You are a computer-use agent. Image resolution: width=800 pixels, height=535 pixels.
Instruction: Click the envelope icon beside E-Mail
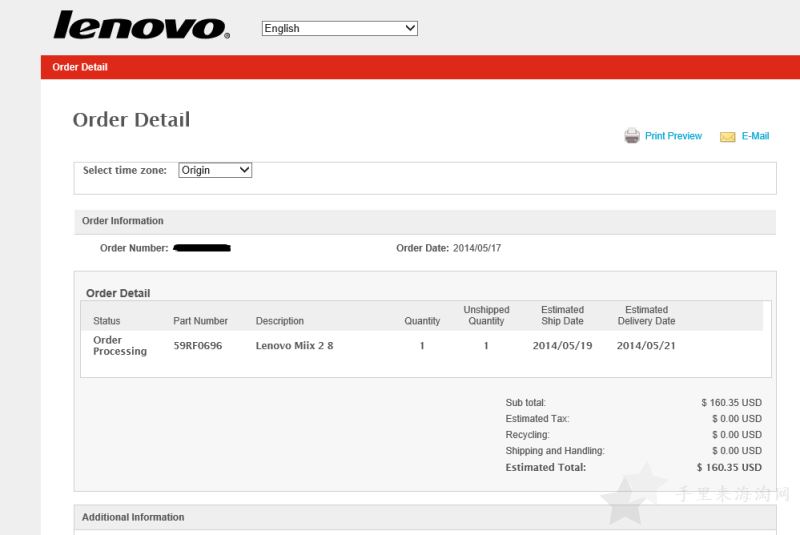(728, 137)
